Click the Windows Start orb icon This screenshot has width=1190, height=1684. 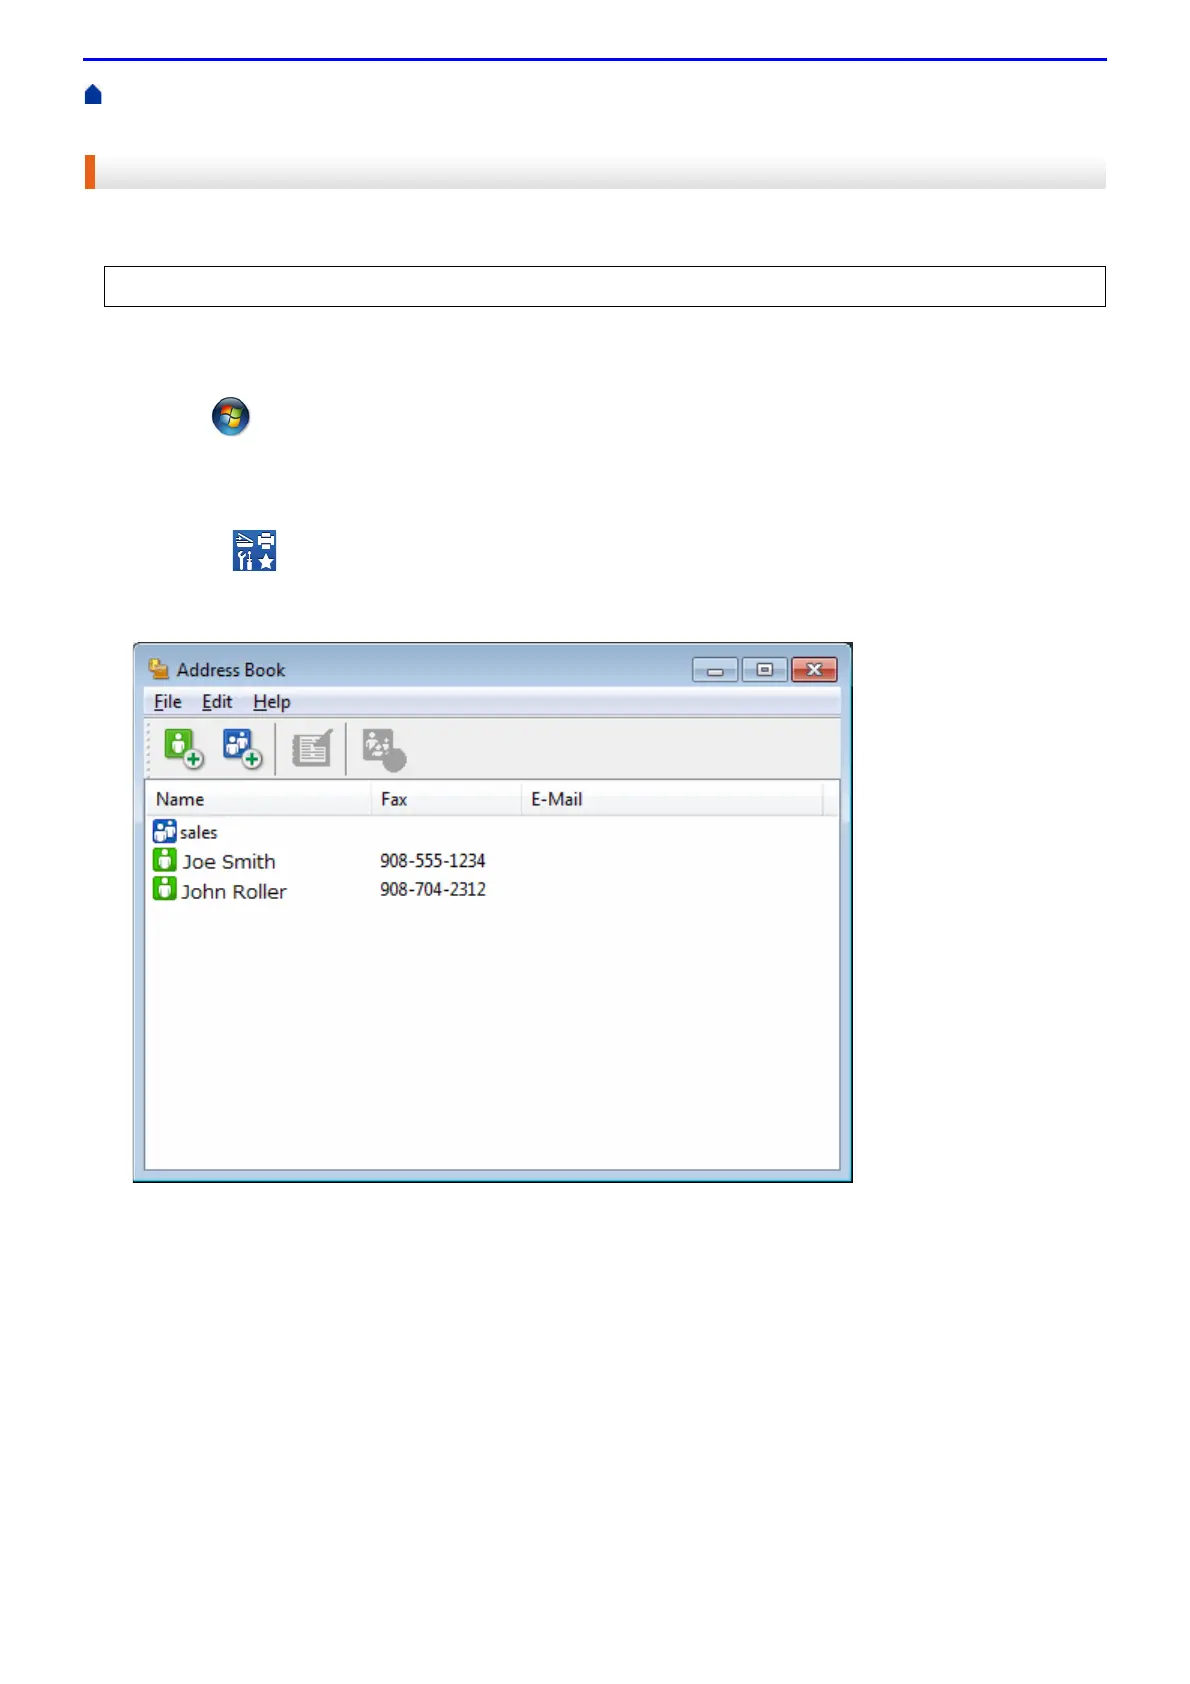pyautogui.click(x=231, y=416)
